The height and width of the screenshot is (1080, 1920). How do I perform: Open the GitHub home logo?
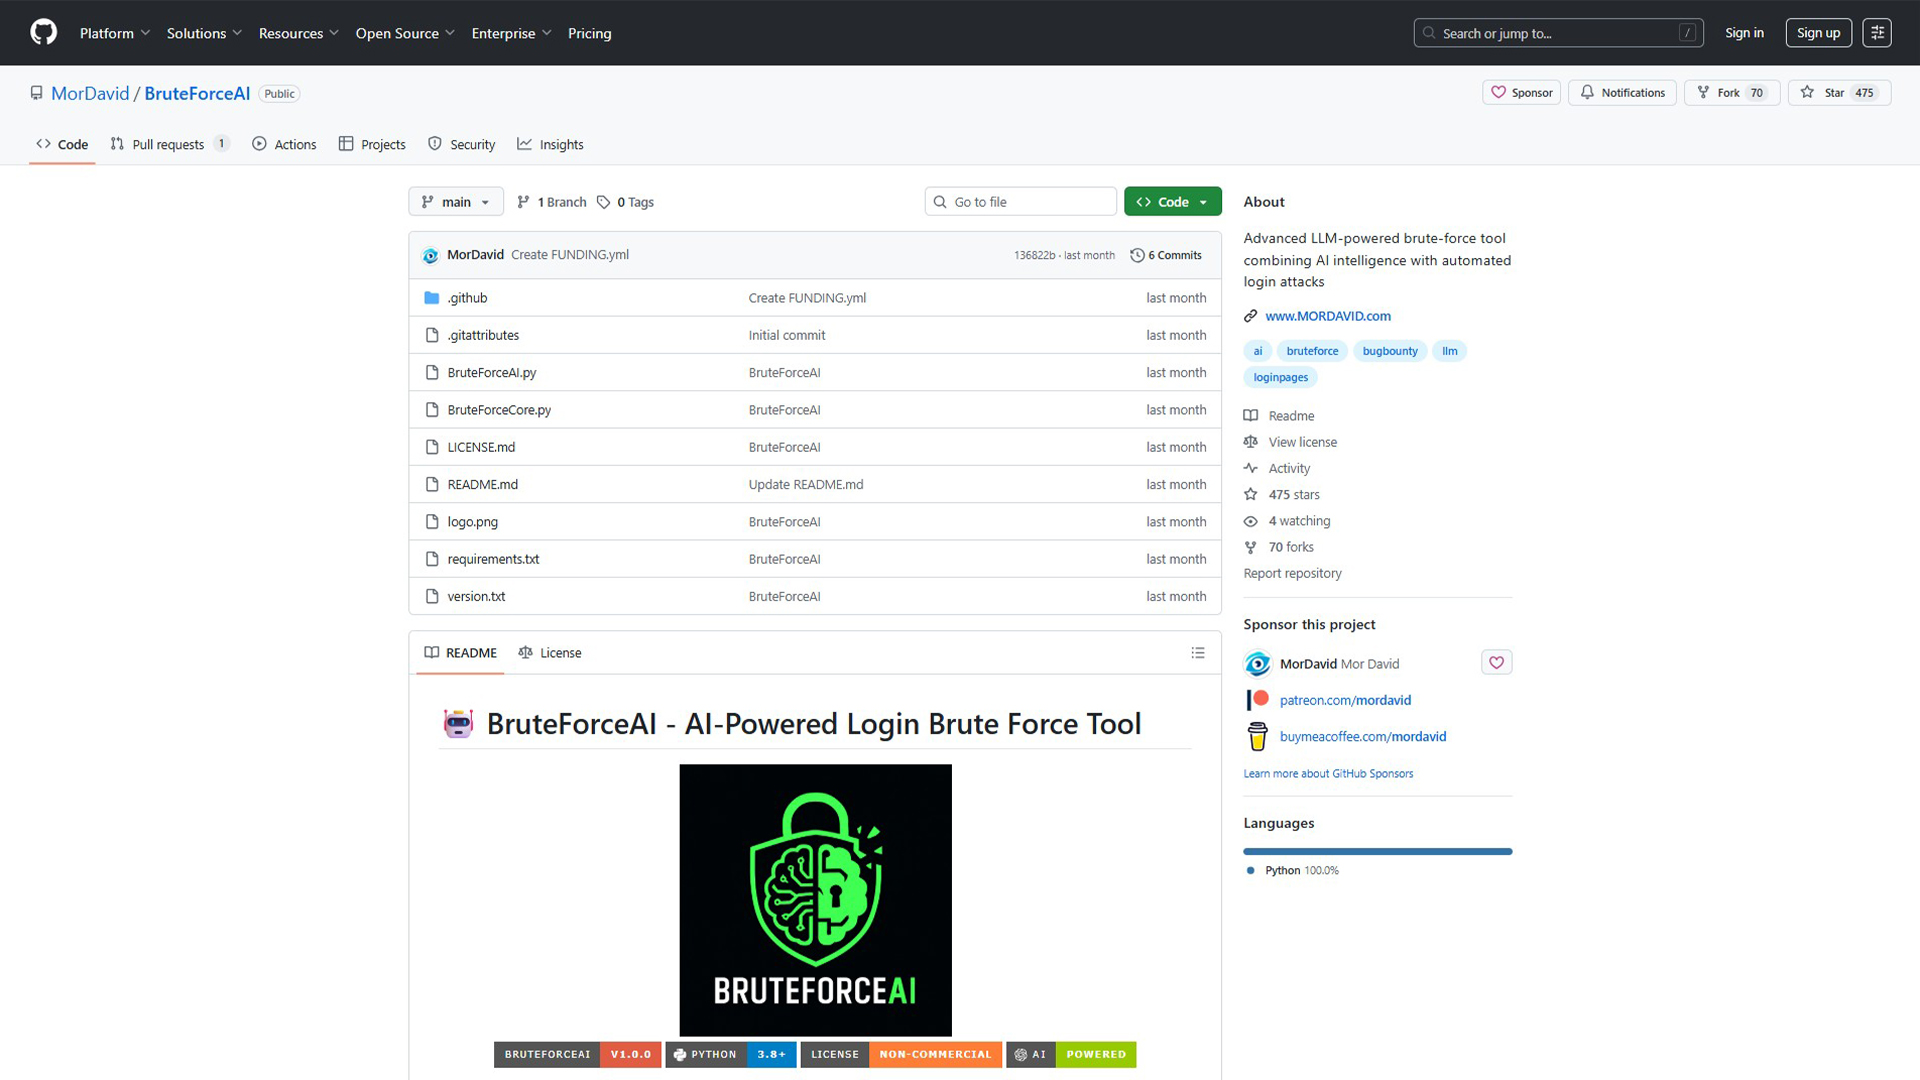(x=42, y=32)
